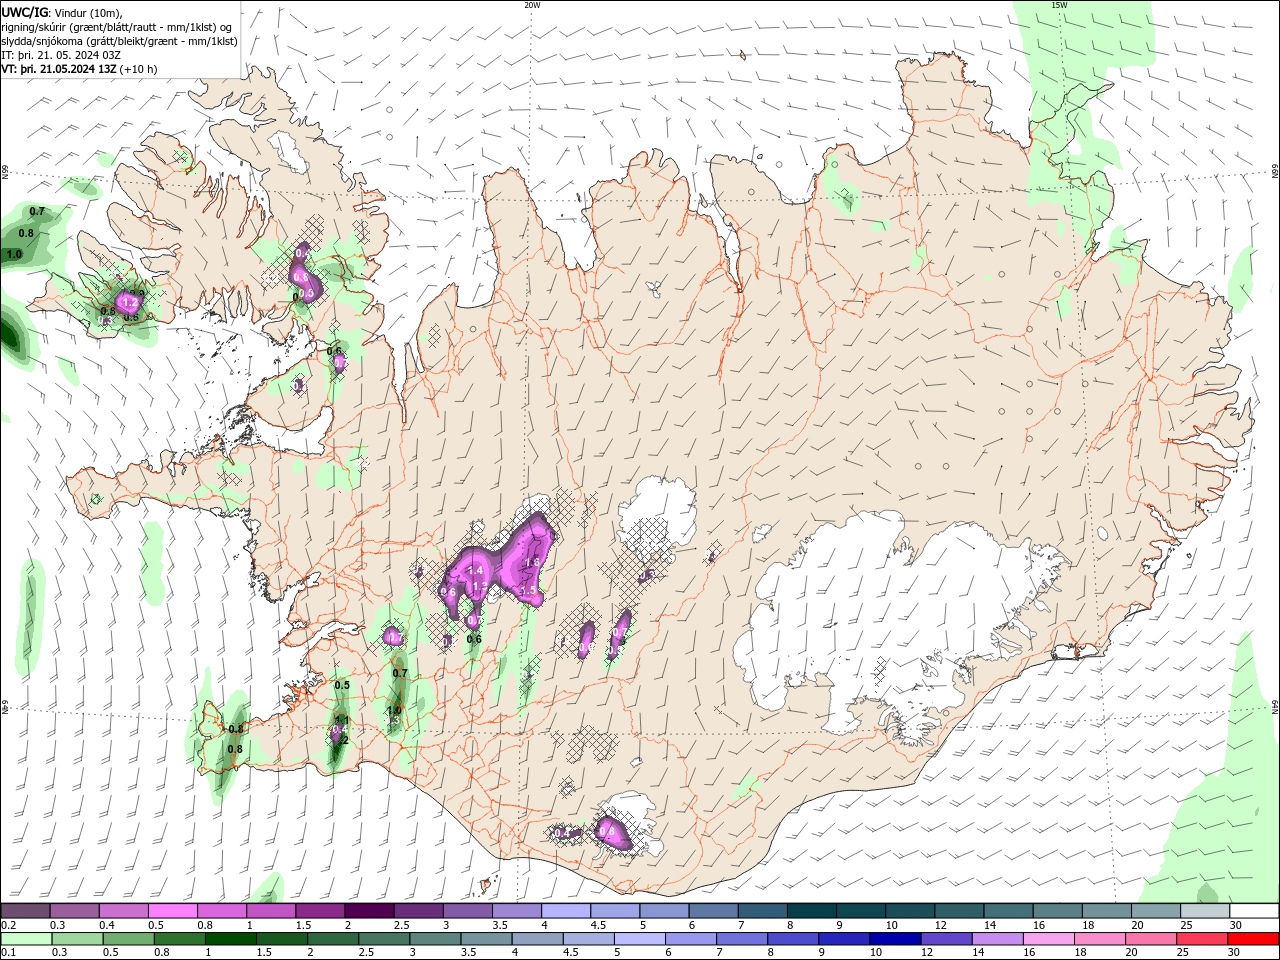Image resolution: width=1280 pixels, height=960 pixels.
Task: Click the 'IT: þri. 21. 05. 2024 03Z' line
Action: tap(61, 55)
